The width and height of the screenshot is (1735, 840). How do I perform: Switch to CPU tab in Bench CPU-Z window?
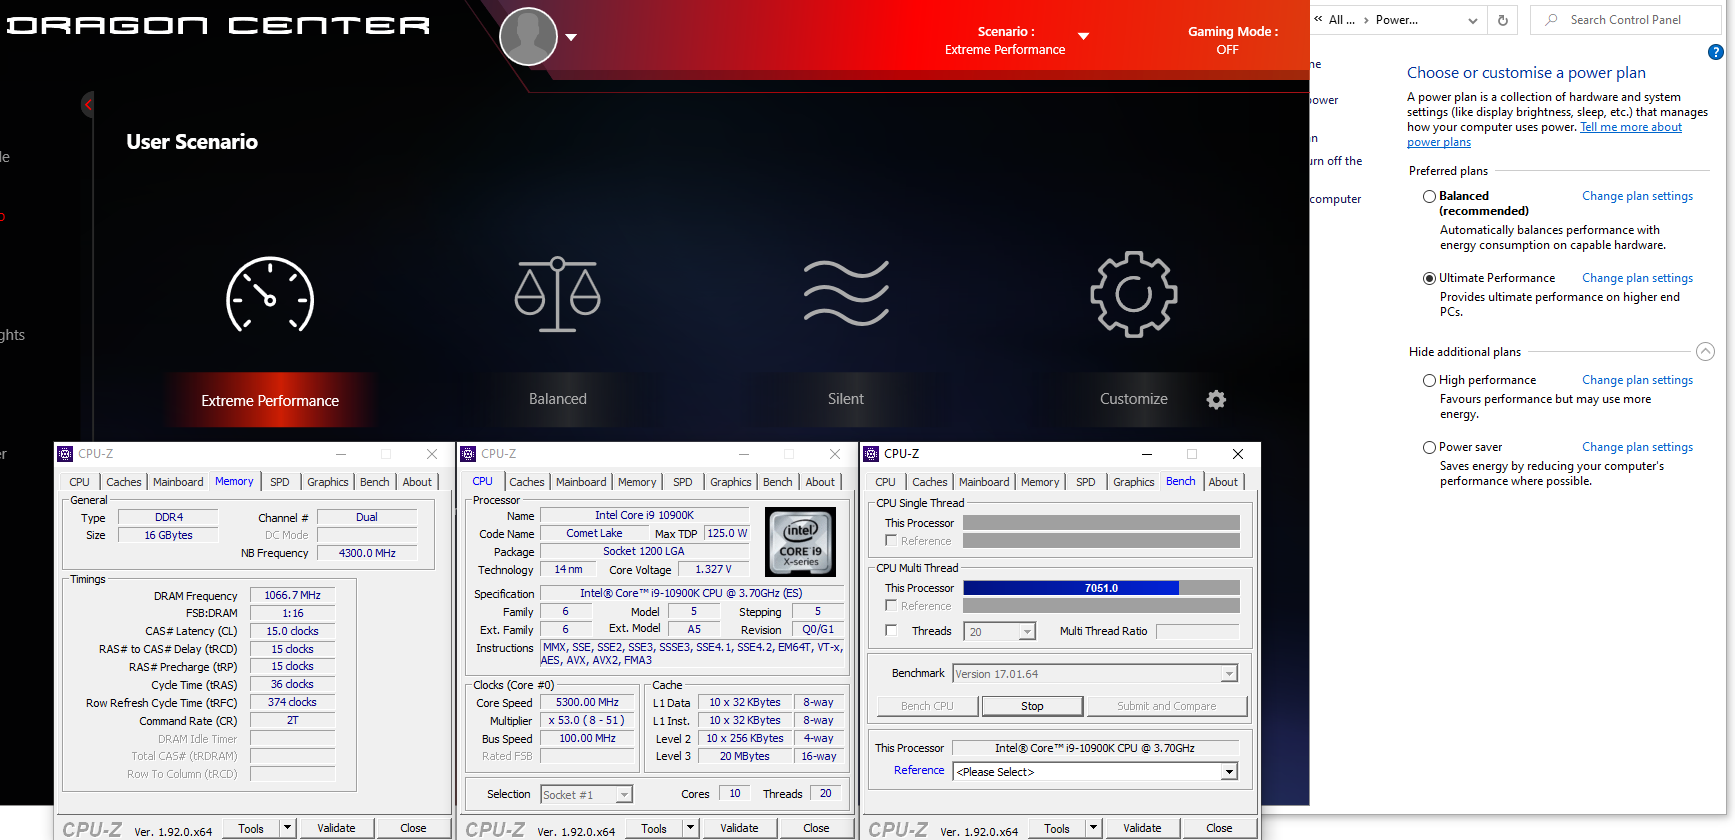coord(886,482)
